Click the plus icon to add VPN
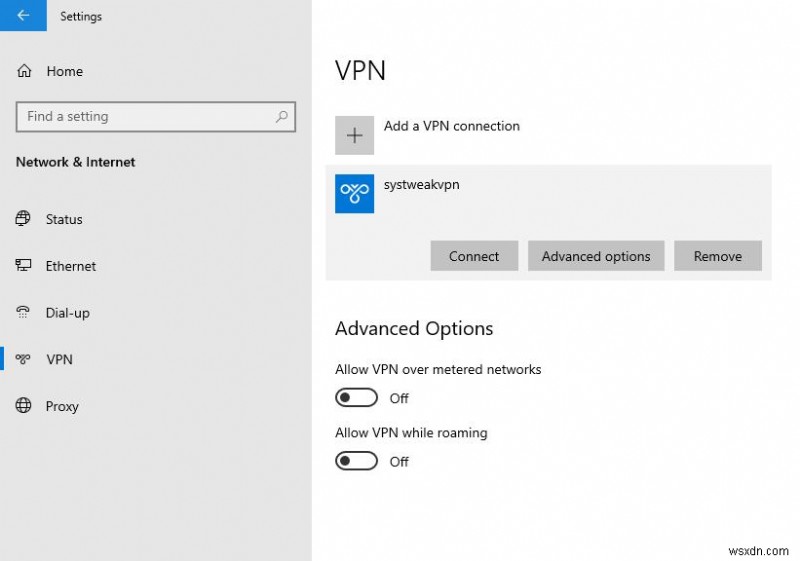Screen dimensions: 800x561 (x=354, y=136)
